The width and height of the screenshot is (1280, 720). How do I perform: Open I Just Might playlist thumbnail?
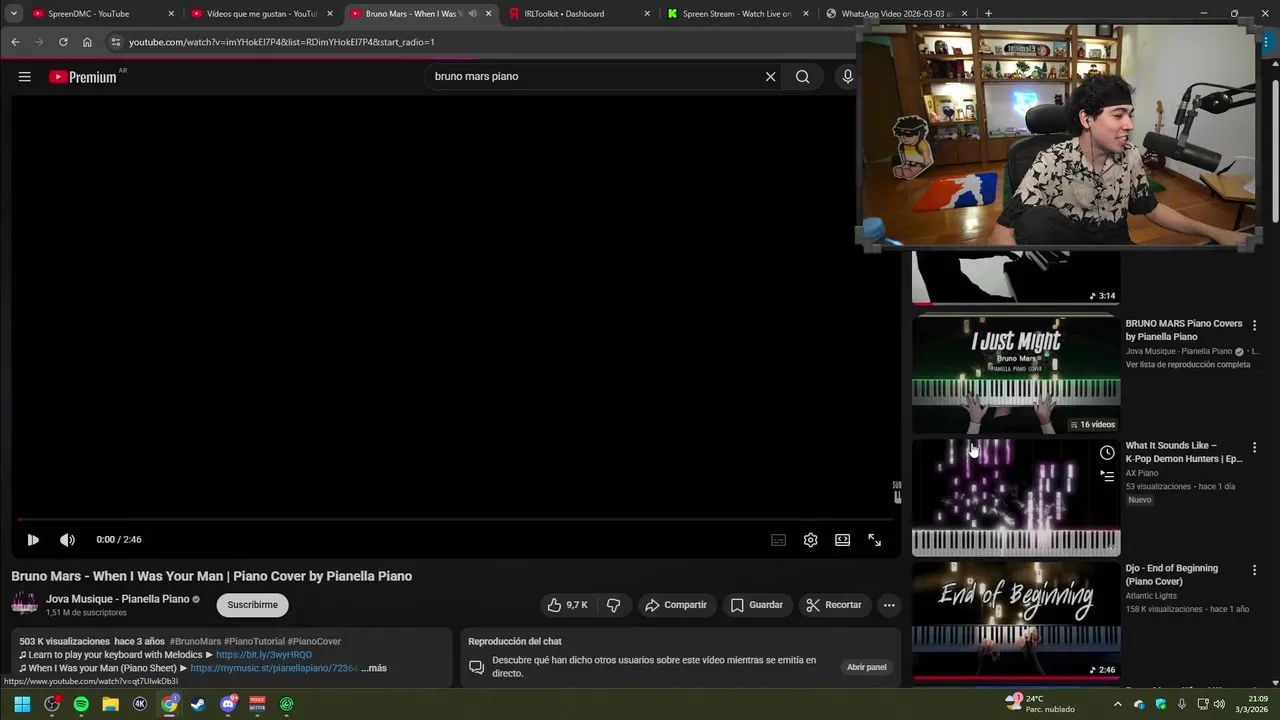click(1016, 374)
